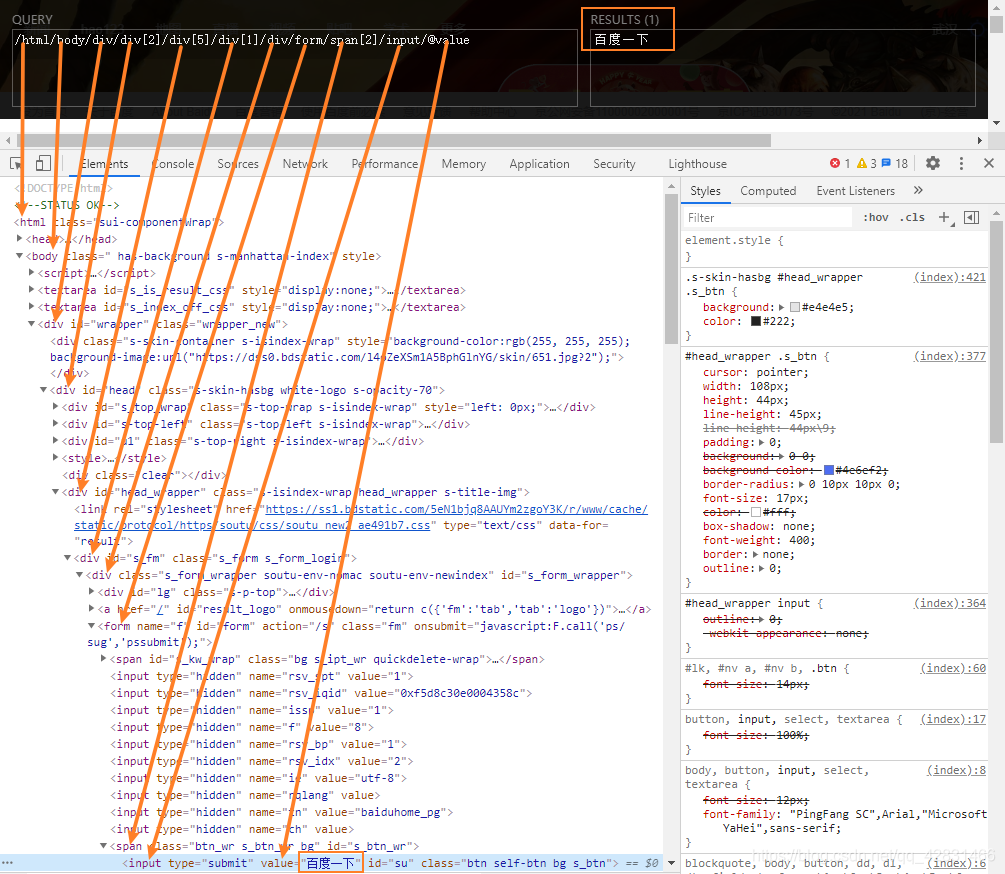
Task: Open the Sources tab
Action: click(238, 164)
